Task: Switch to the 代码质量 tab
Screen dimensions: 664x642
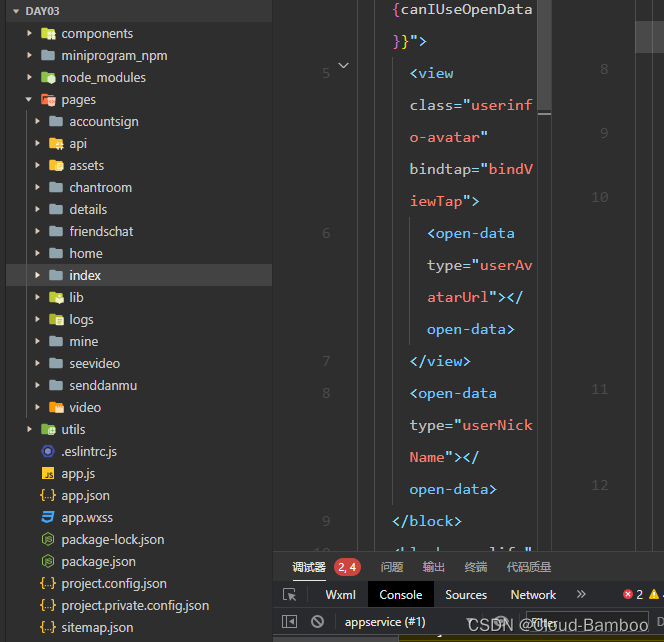Action: (x=529, y=567)
